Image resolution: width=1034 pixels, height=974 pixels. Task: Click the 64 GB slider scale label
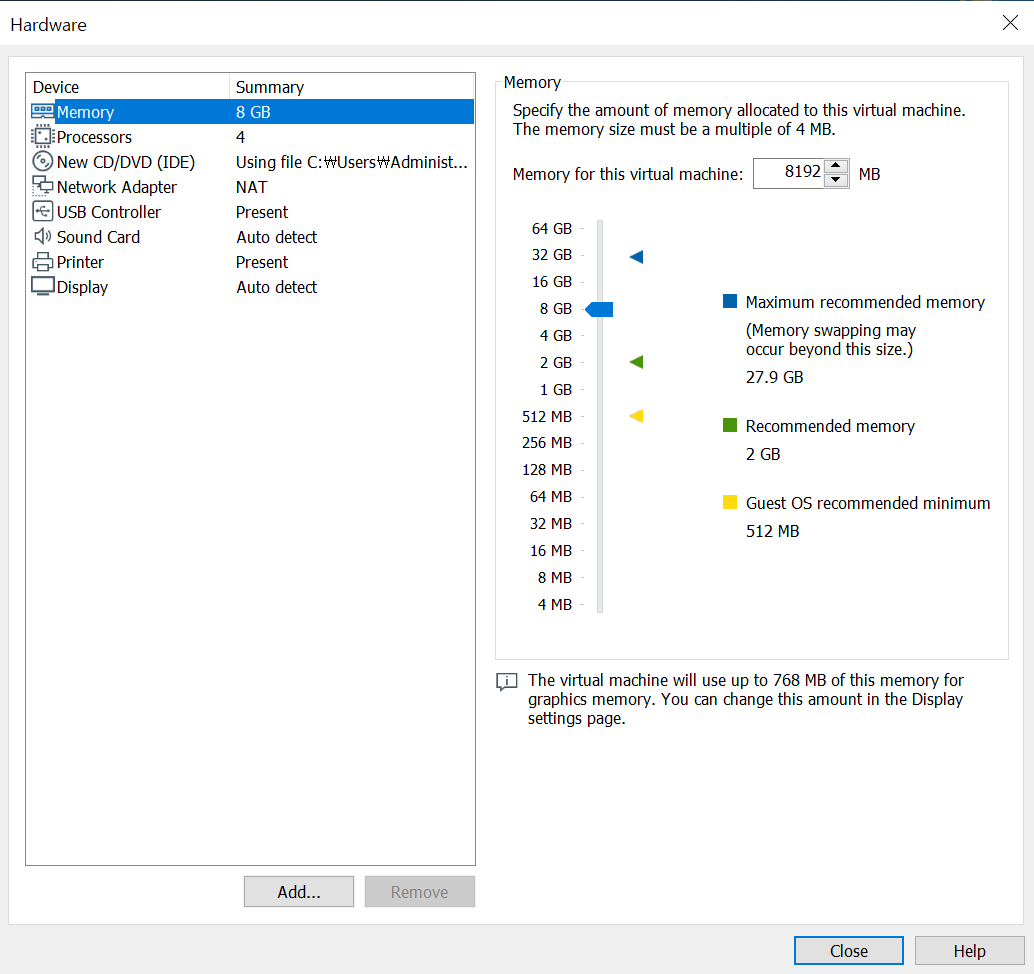coord(551,228)
